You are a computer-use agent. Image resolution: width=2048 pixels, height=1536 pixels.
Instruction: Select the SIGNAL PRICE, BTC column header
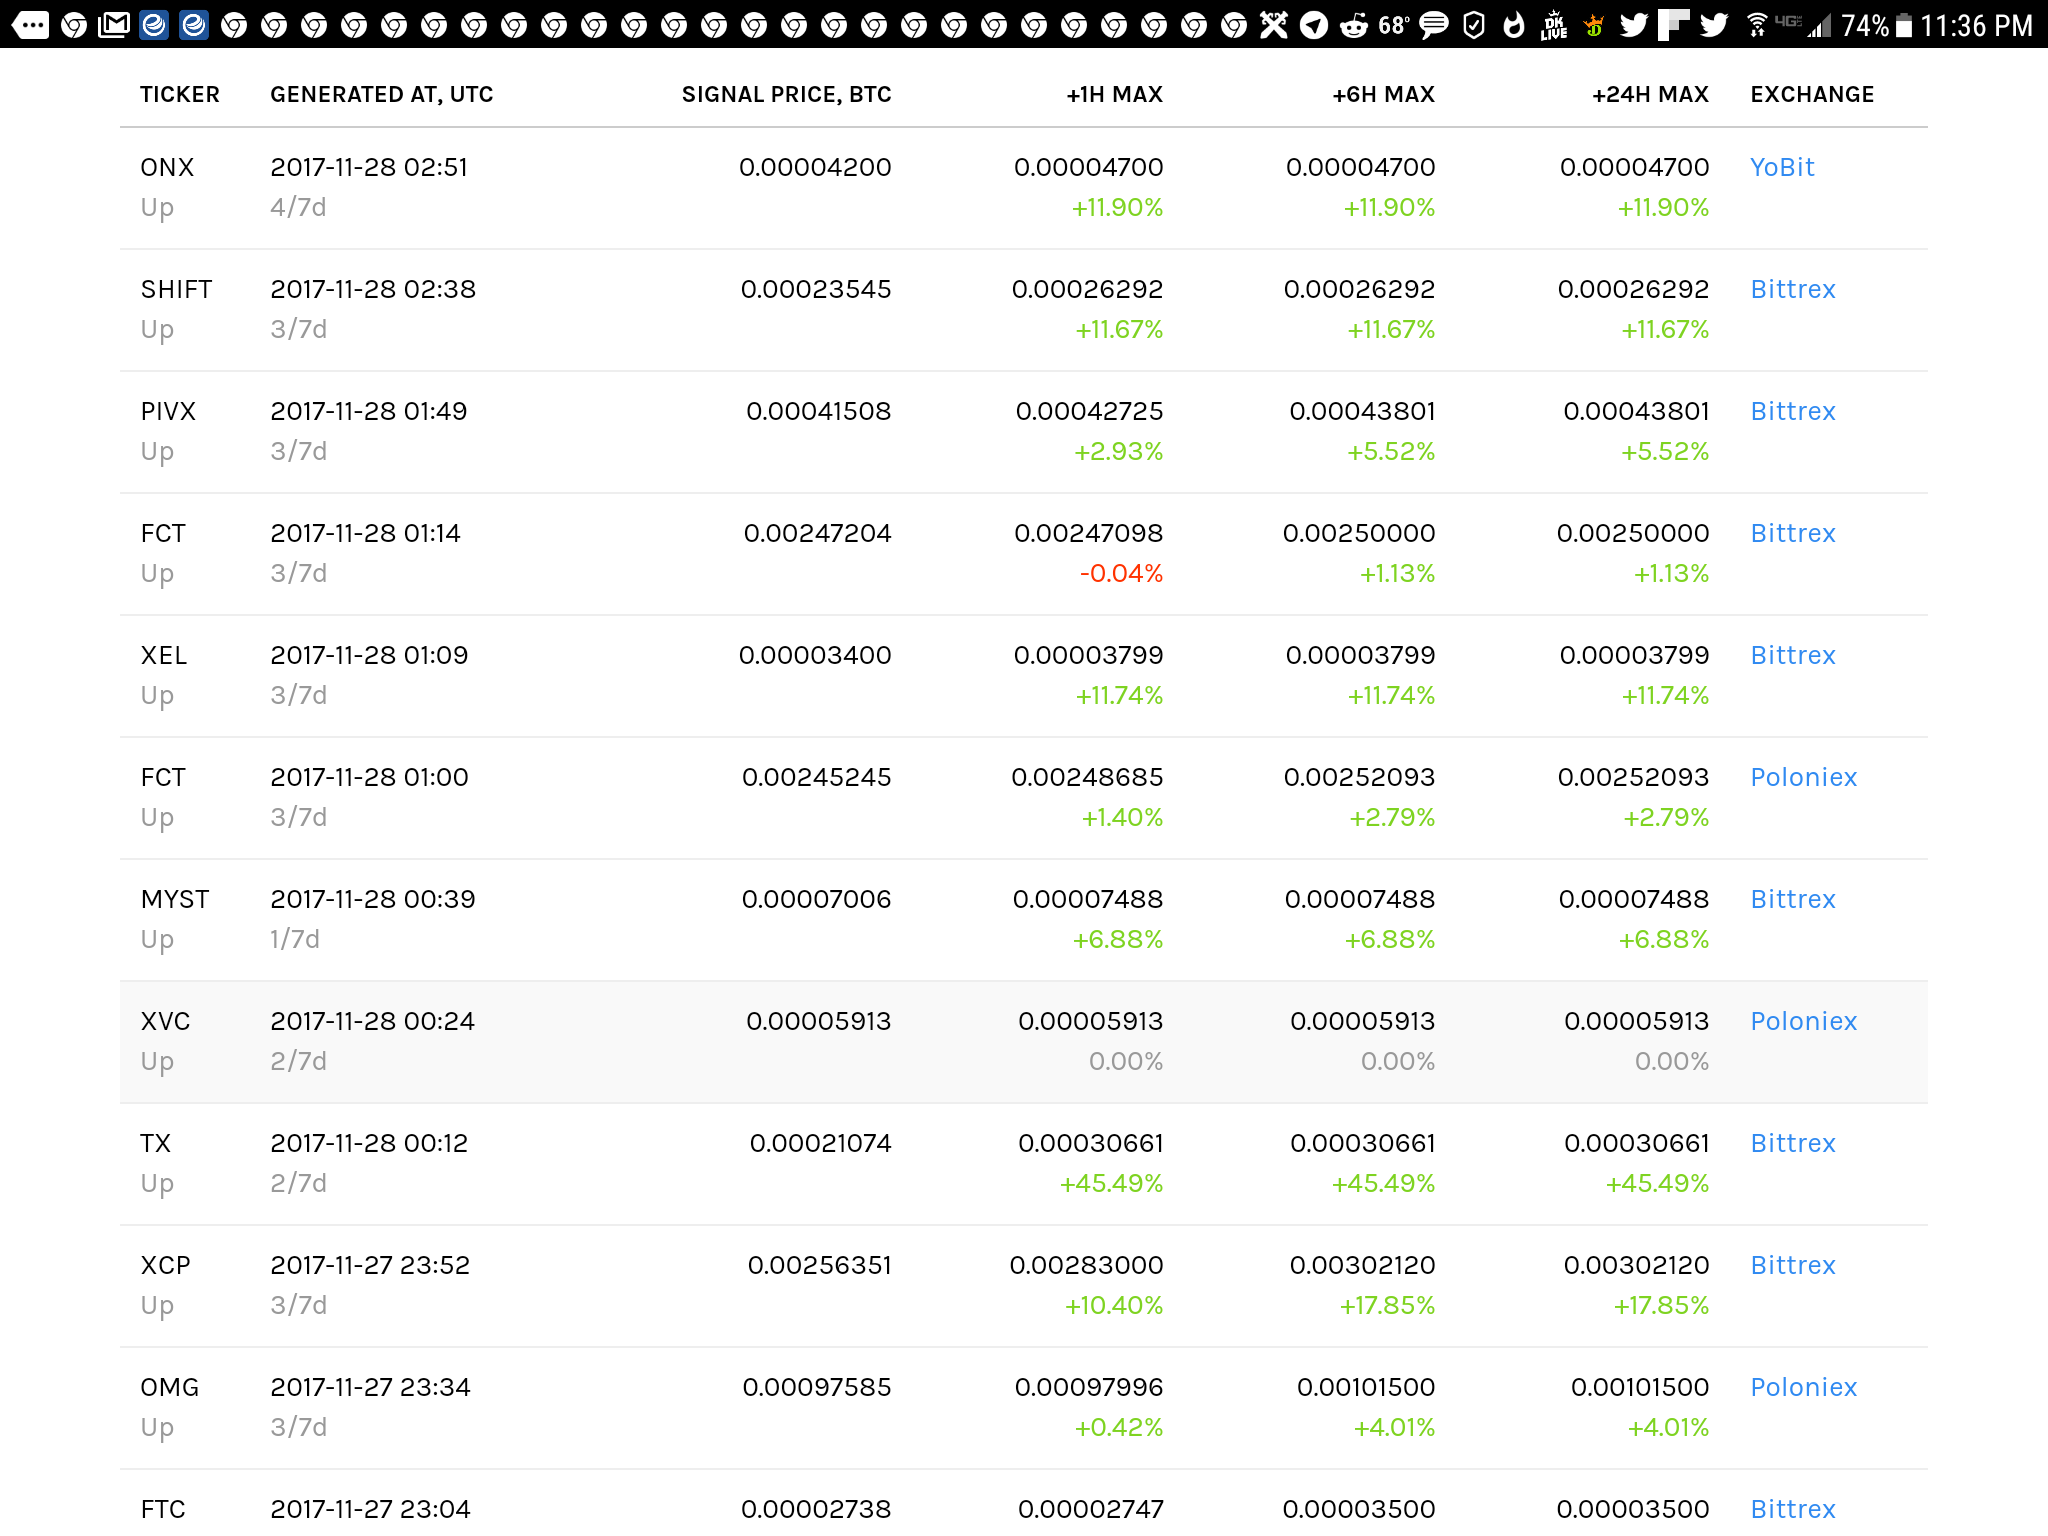786,94
